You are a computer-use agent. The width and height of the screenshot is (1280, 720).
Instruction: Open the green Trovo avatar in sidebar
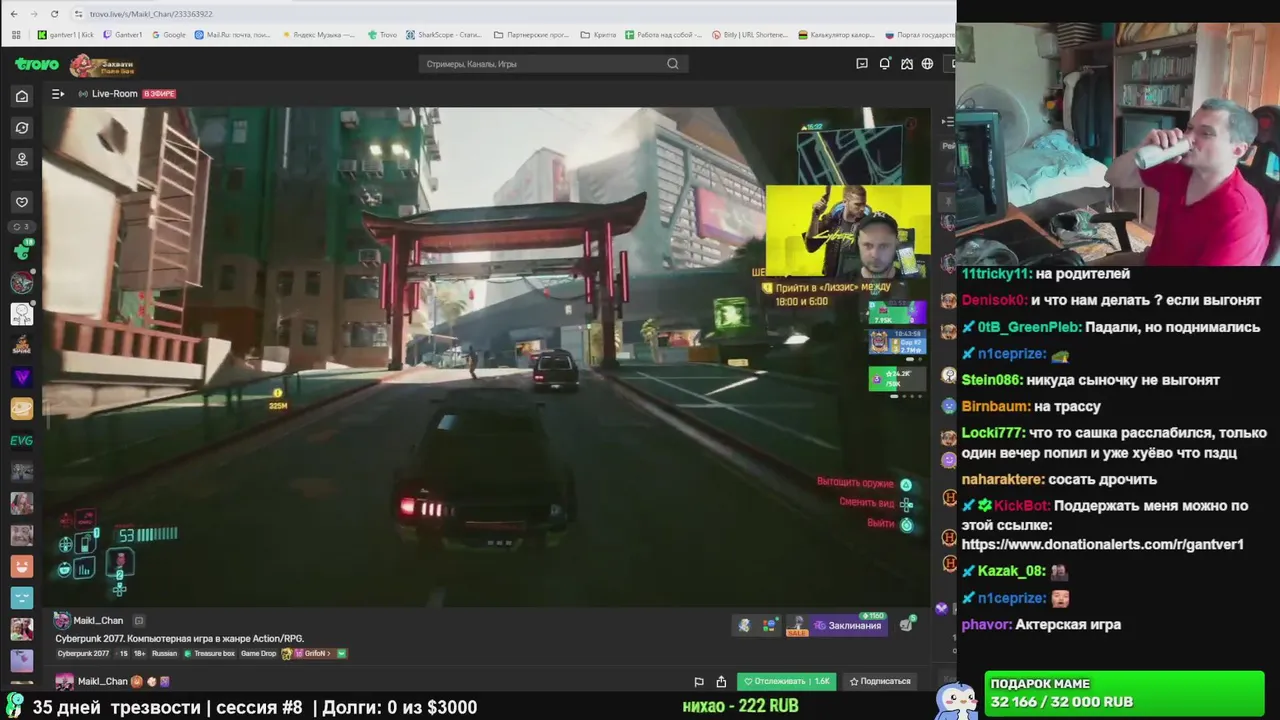click(x=22, y=250)
